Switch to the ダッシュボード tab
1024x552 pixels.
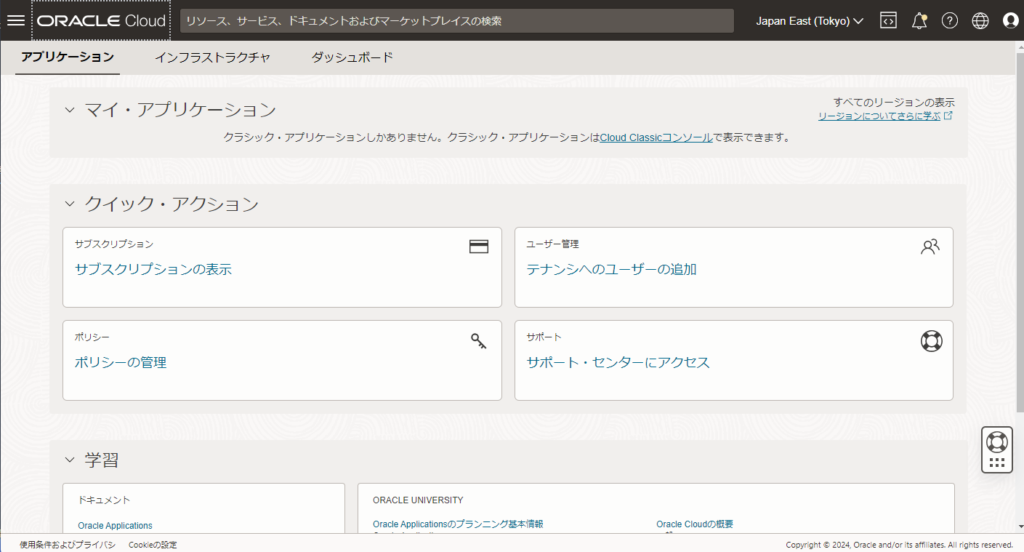[352, 58]
